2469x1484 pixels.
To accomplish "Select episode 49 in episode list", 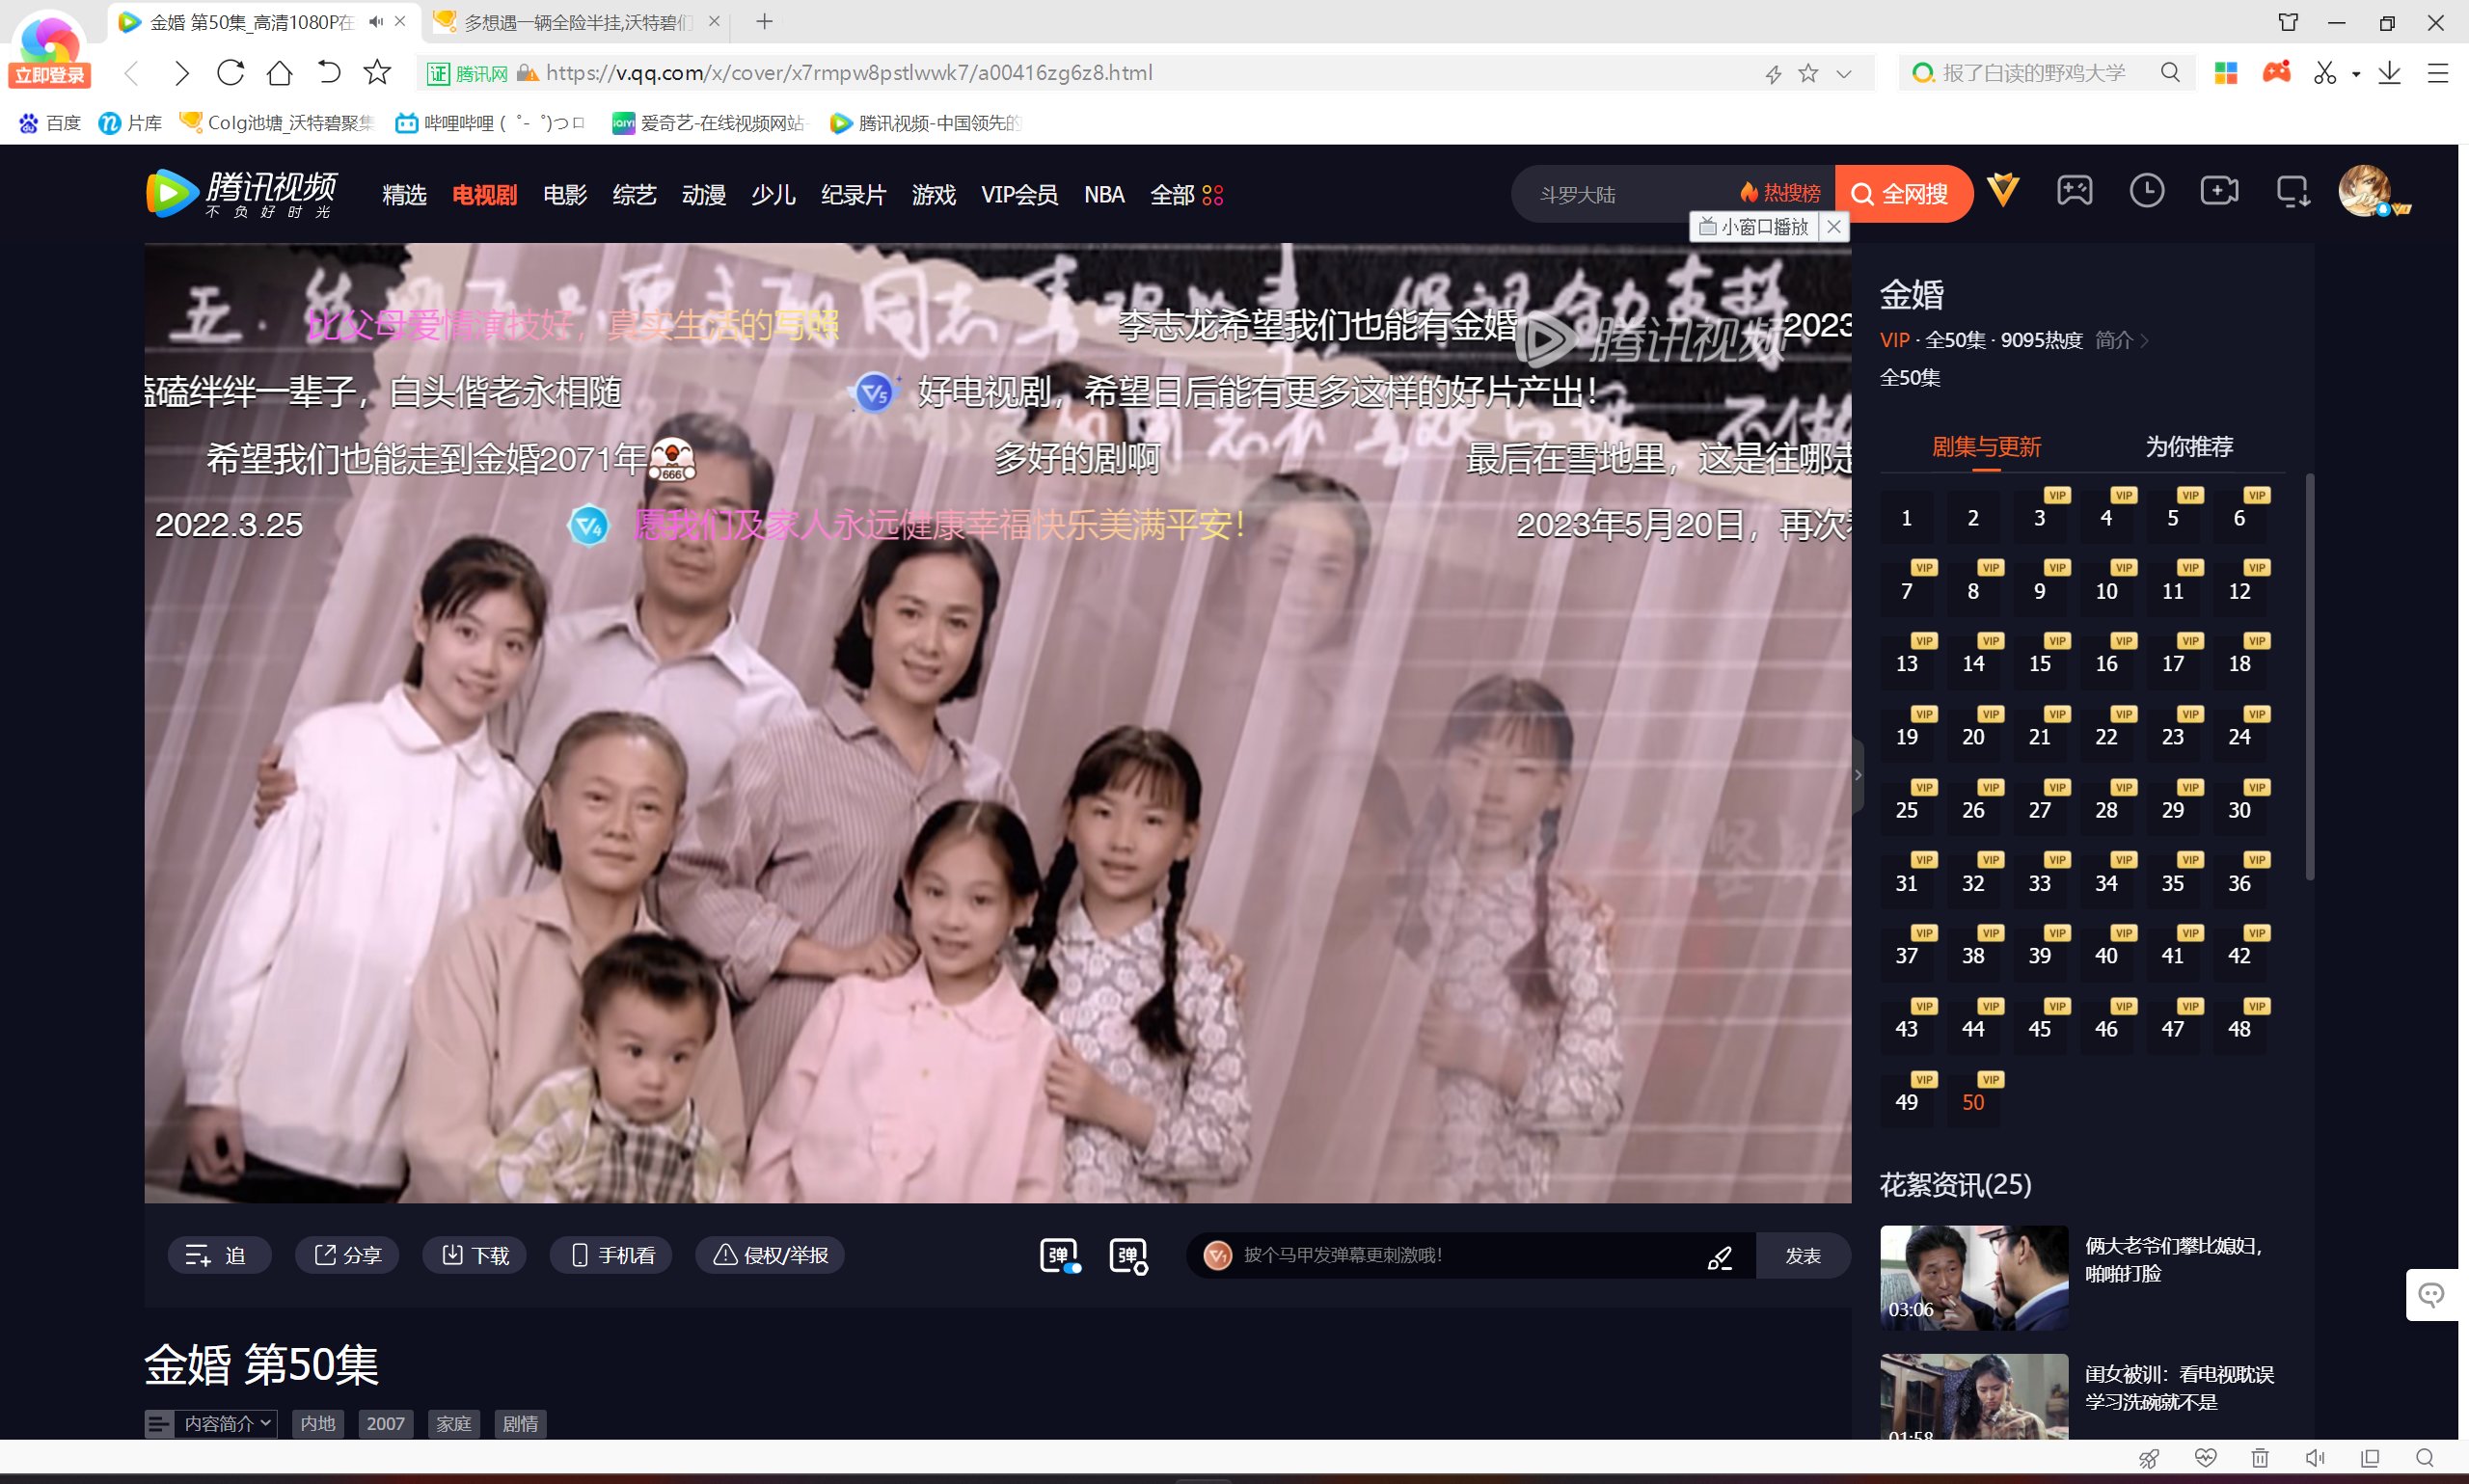I will click(x=1906, y=1102).
